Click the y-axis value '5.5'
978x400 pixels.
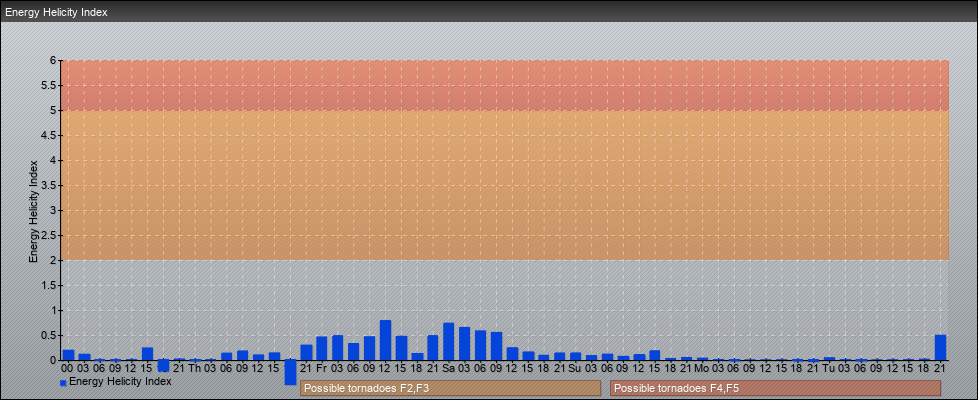point(50,85)
